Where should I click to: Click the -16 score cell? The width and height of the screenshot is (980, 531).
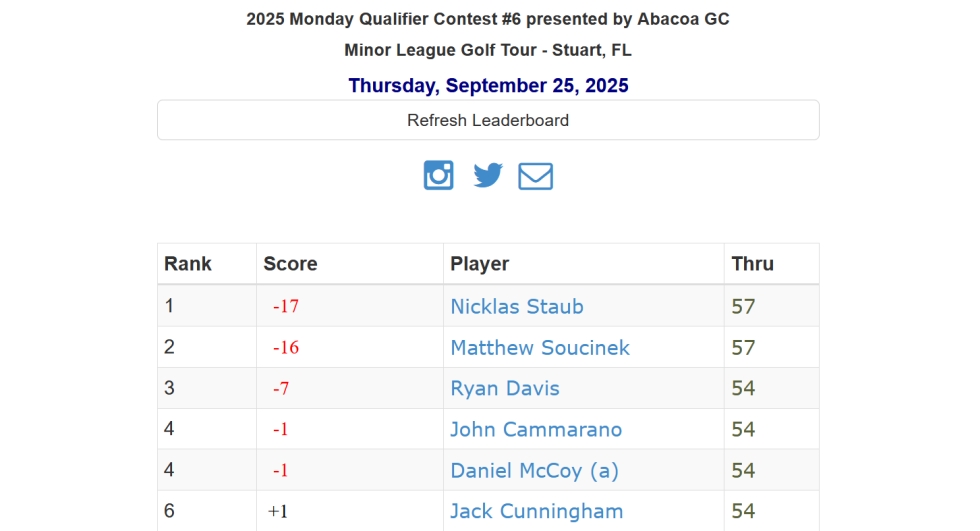point(286,348)
